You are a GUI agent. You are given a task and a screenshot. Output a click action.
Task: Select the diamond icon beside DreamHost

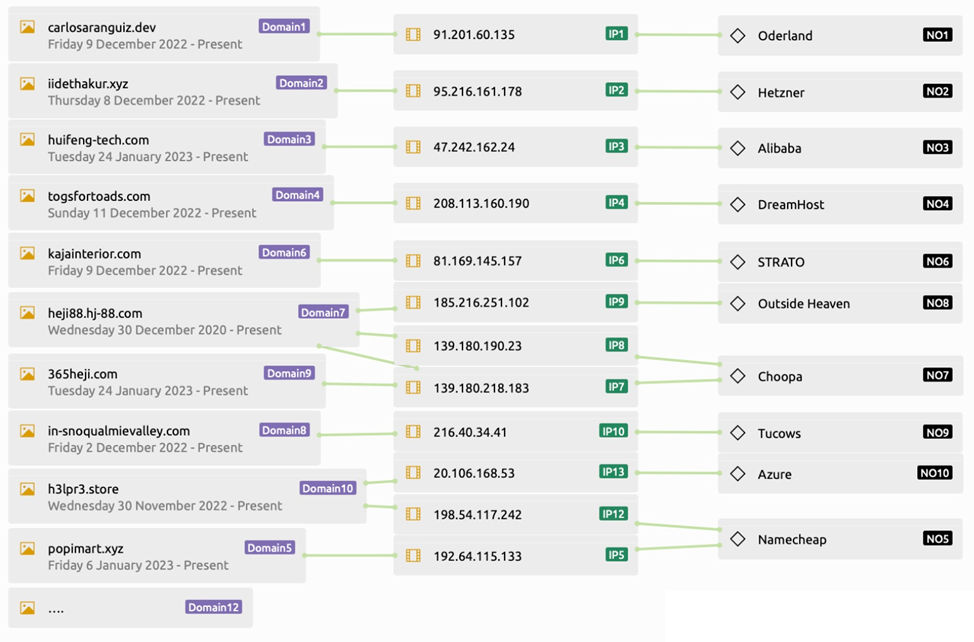(x=738, y=204)
